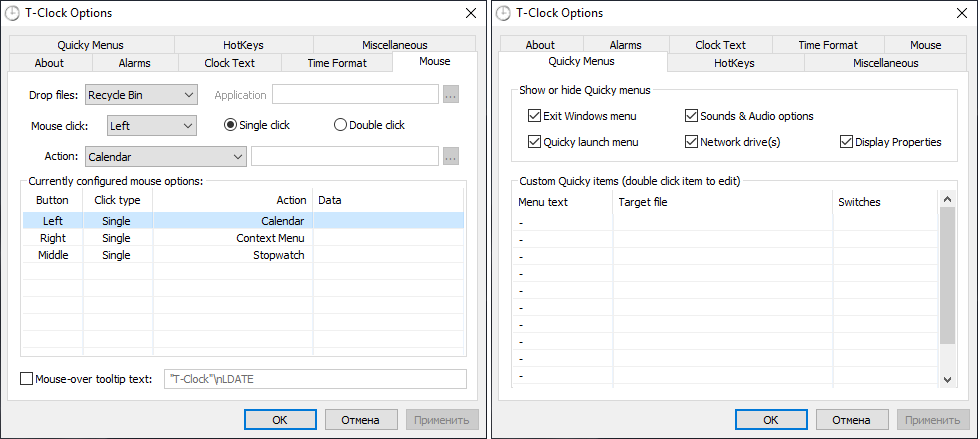This screenshot has height=439, width=980.
Task: Select the Right Single Context Menu row
Action: (243, 238)
